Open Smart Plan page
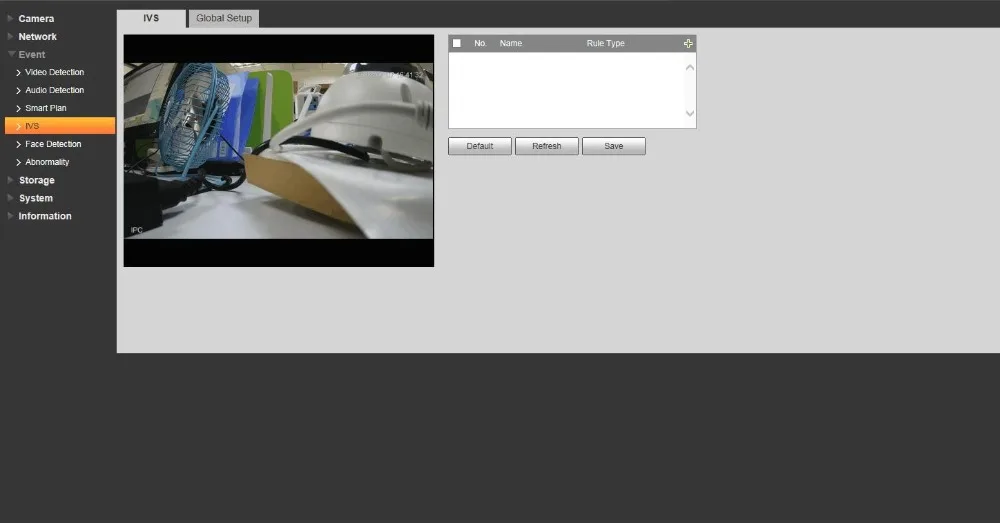This screenshot has height=523, width=1000. (45, 108)
